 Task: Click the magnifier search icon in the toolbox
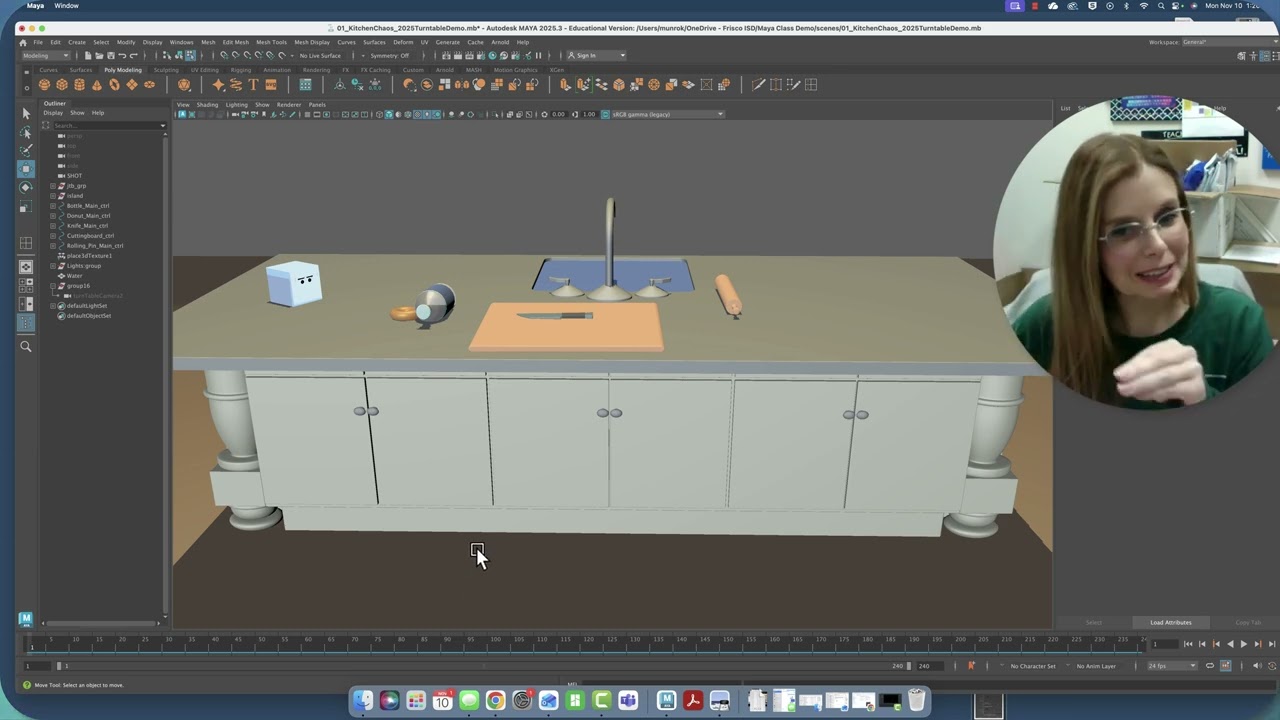pos(26,347)
